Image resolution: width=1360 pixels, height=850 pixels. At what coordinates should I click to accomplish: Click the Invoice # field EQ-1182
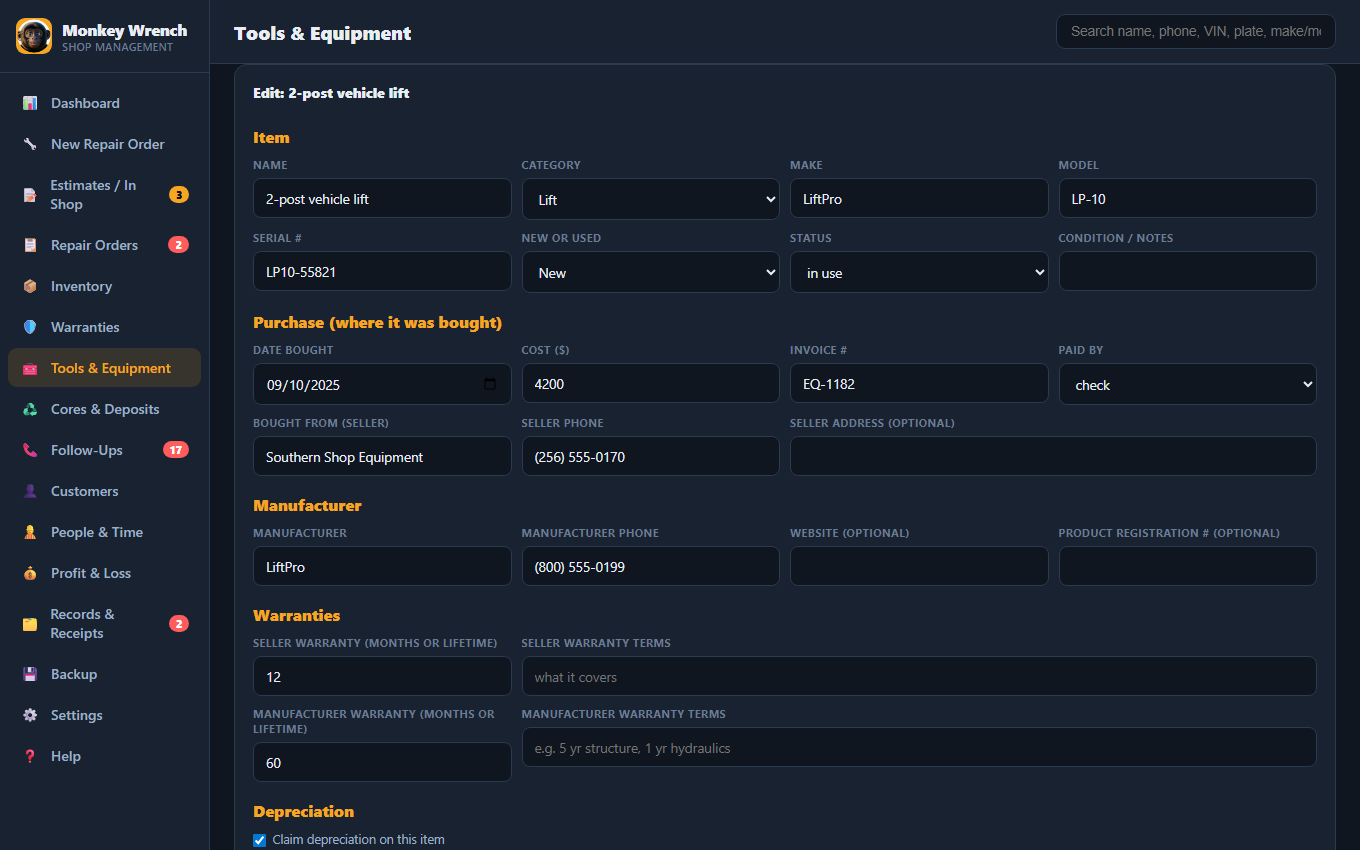pos(919,383)
